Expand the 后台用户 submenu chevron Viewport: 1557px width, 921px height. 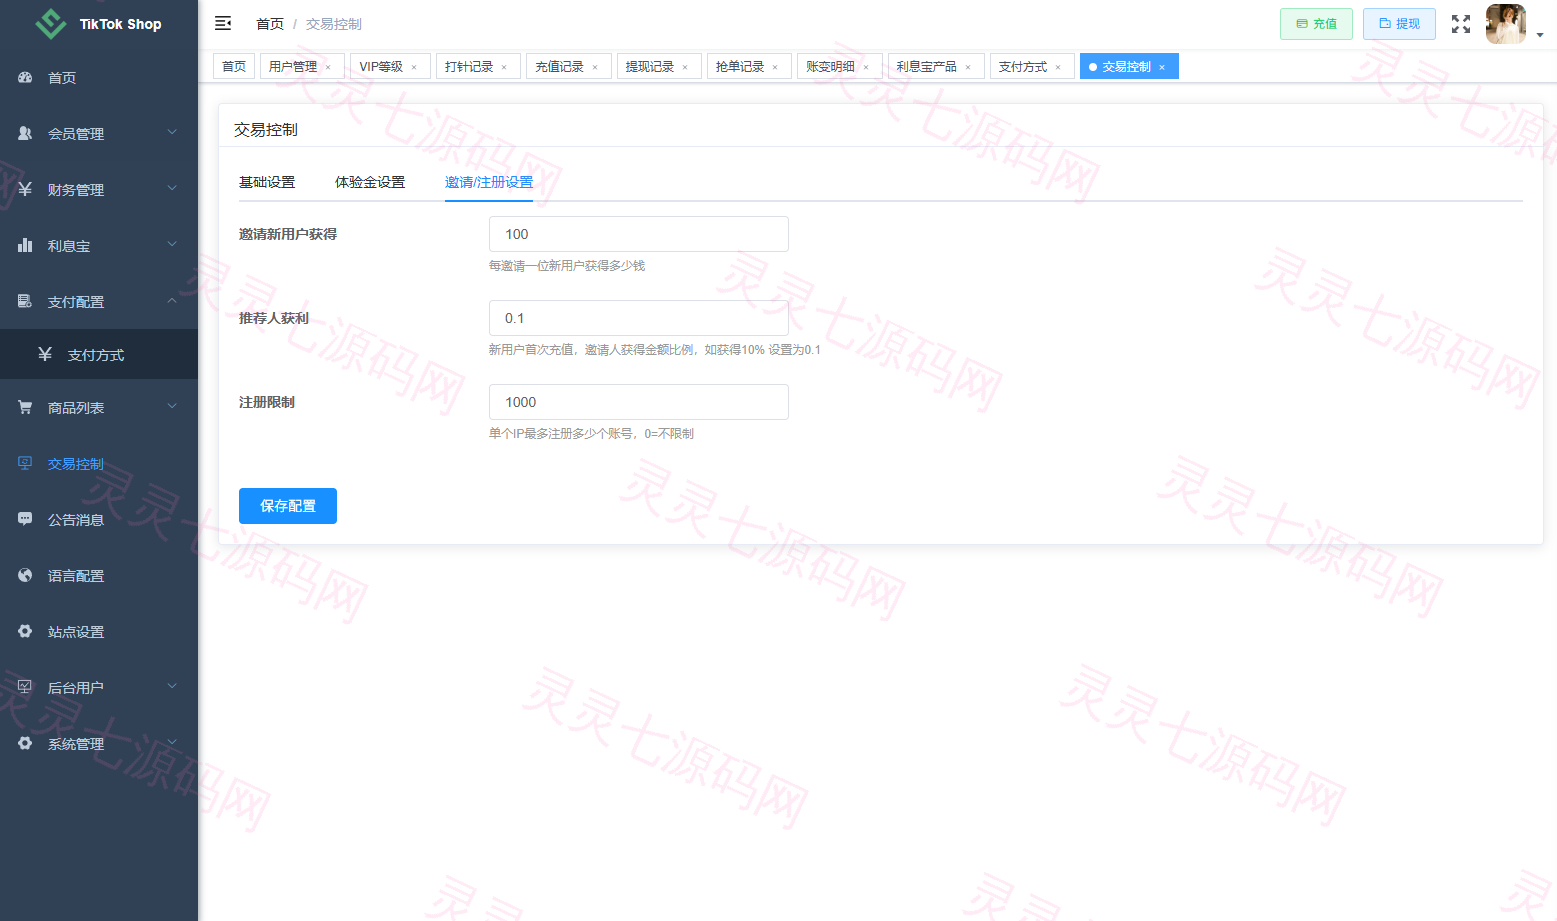[x=172, y=686]
